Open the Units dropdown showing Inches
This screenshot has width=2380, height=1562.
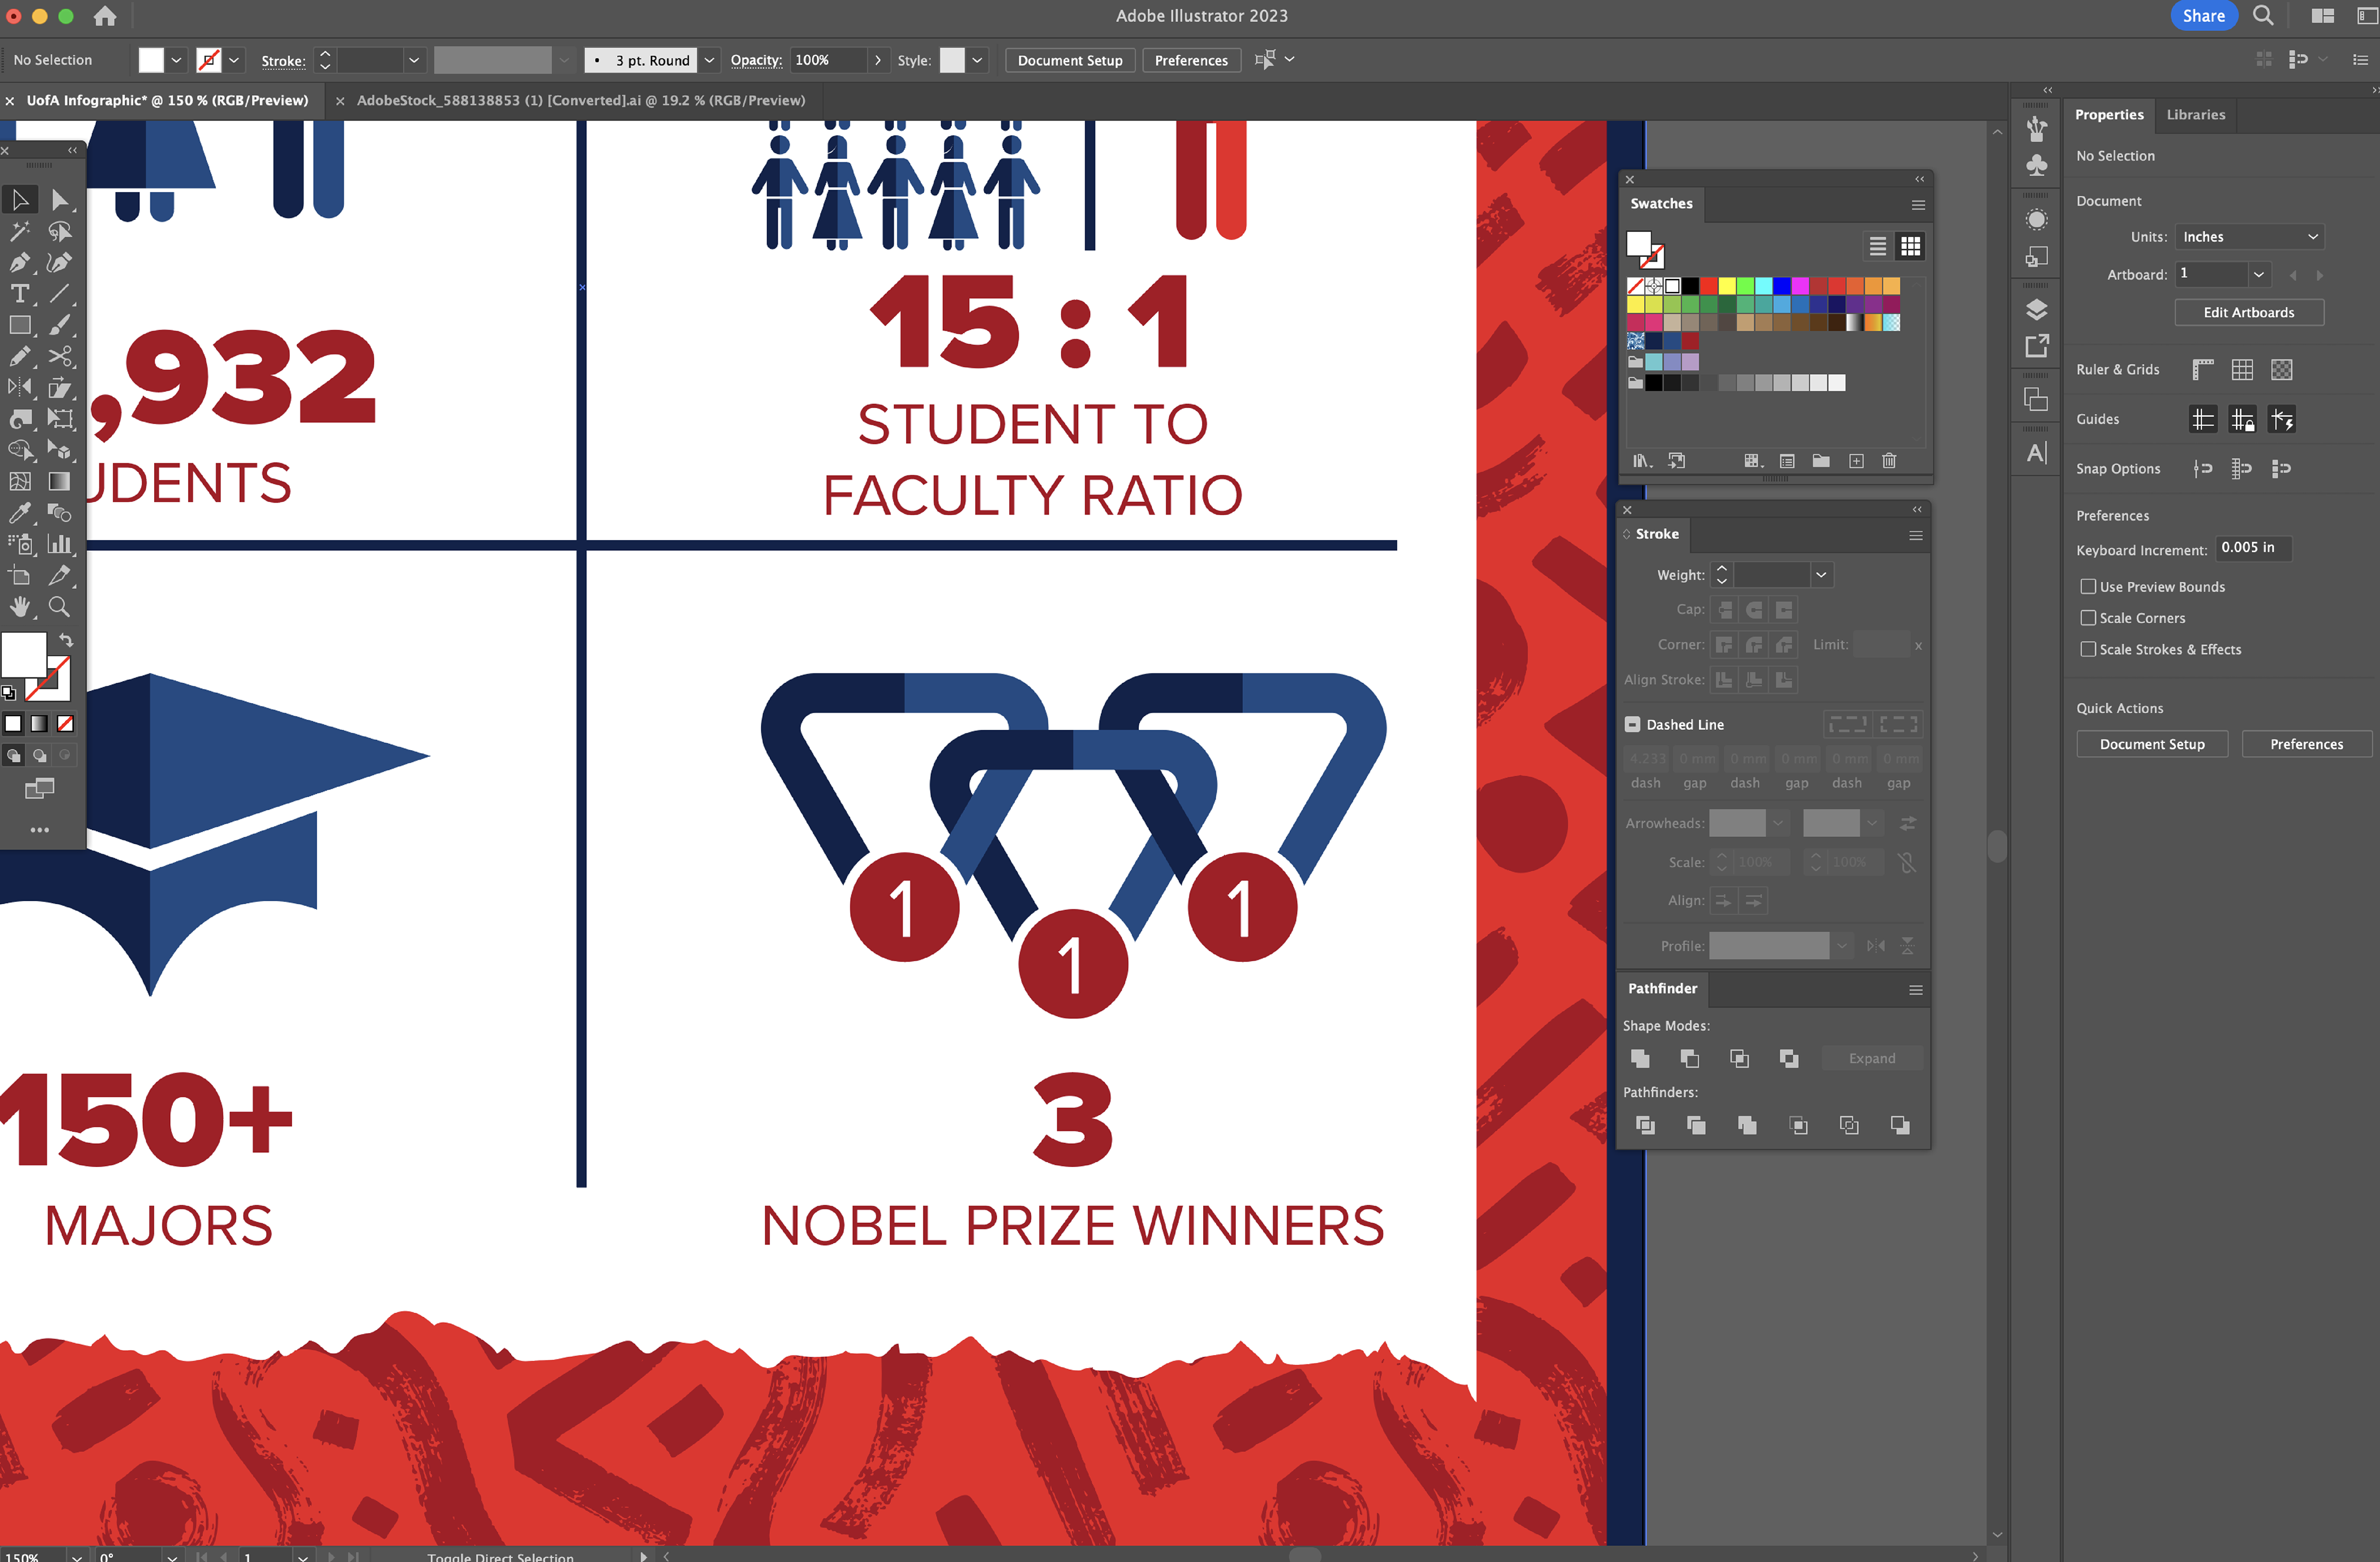pos(2248,237)
